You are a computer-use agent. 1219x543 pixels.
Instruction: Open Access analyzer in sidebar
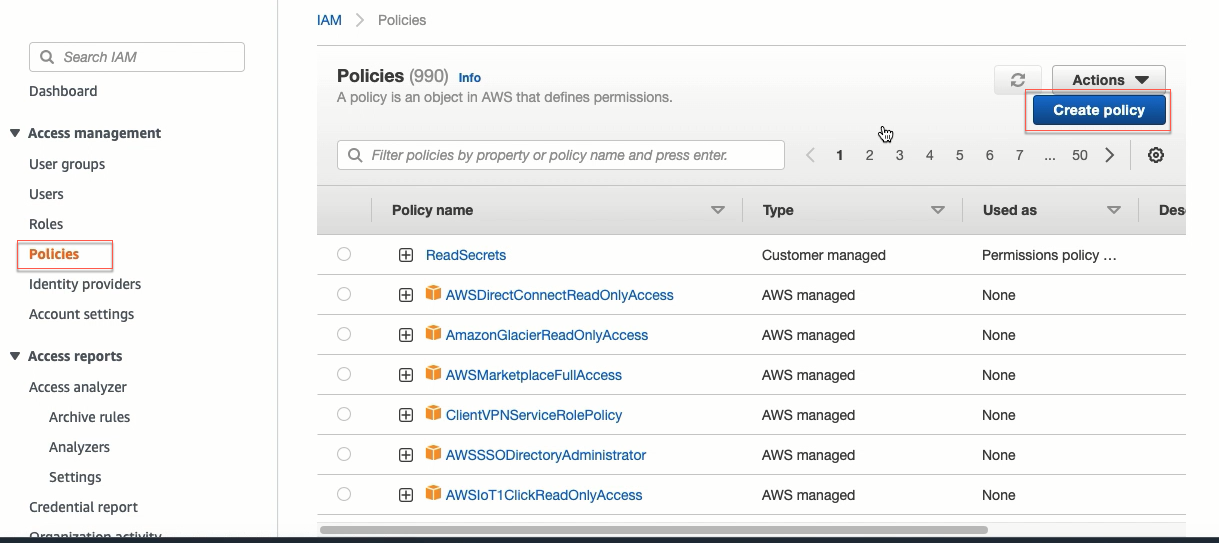(78, 387)
